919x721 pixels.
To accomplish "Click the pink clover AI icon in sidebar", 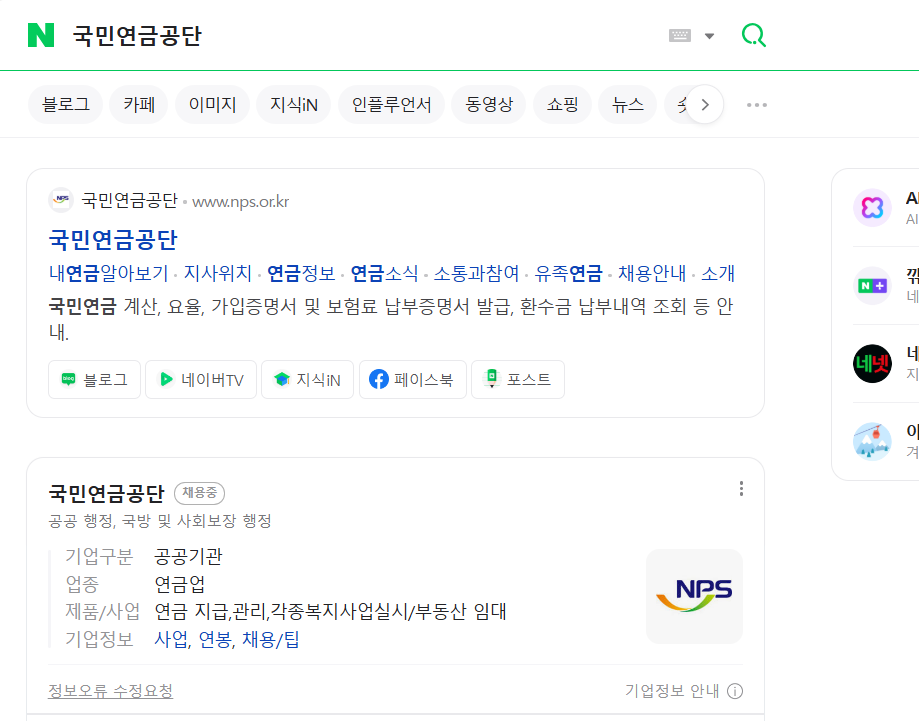I will pos(872,208).
